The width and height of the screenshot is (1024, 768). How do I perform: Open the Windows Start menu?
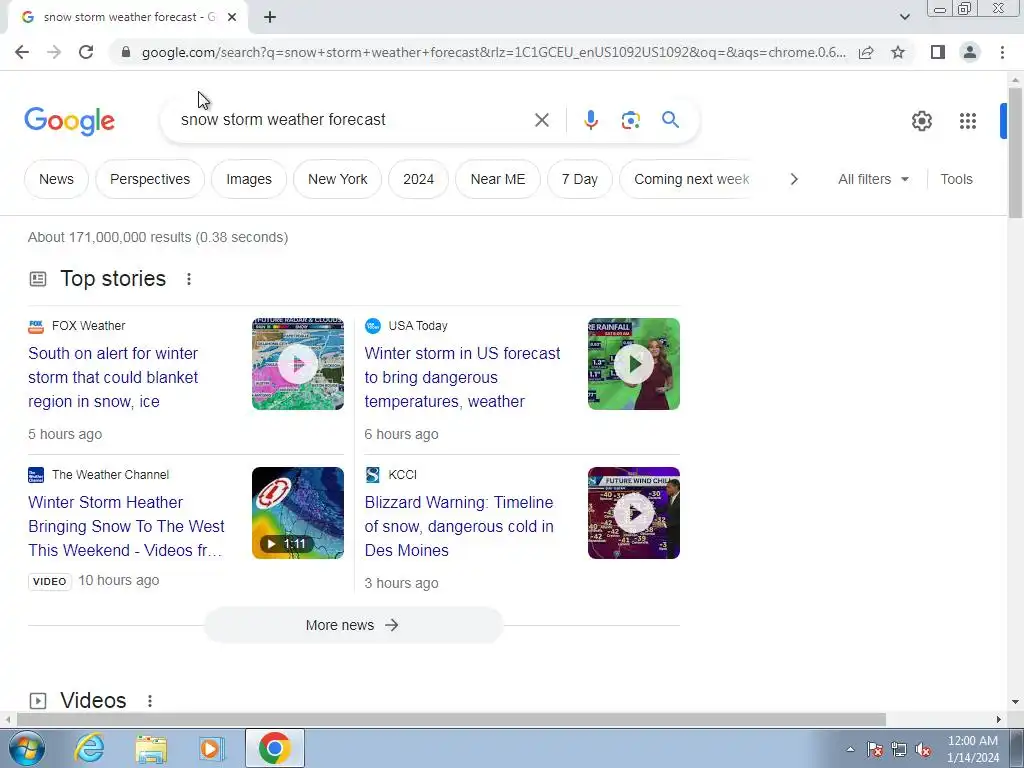pyautogui.click(x=27, y=748)
